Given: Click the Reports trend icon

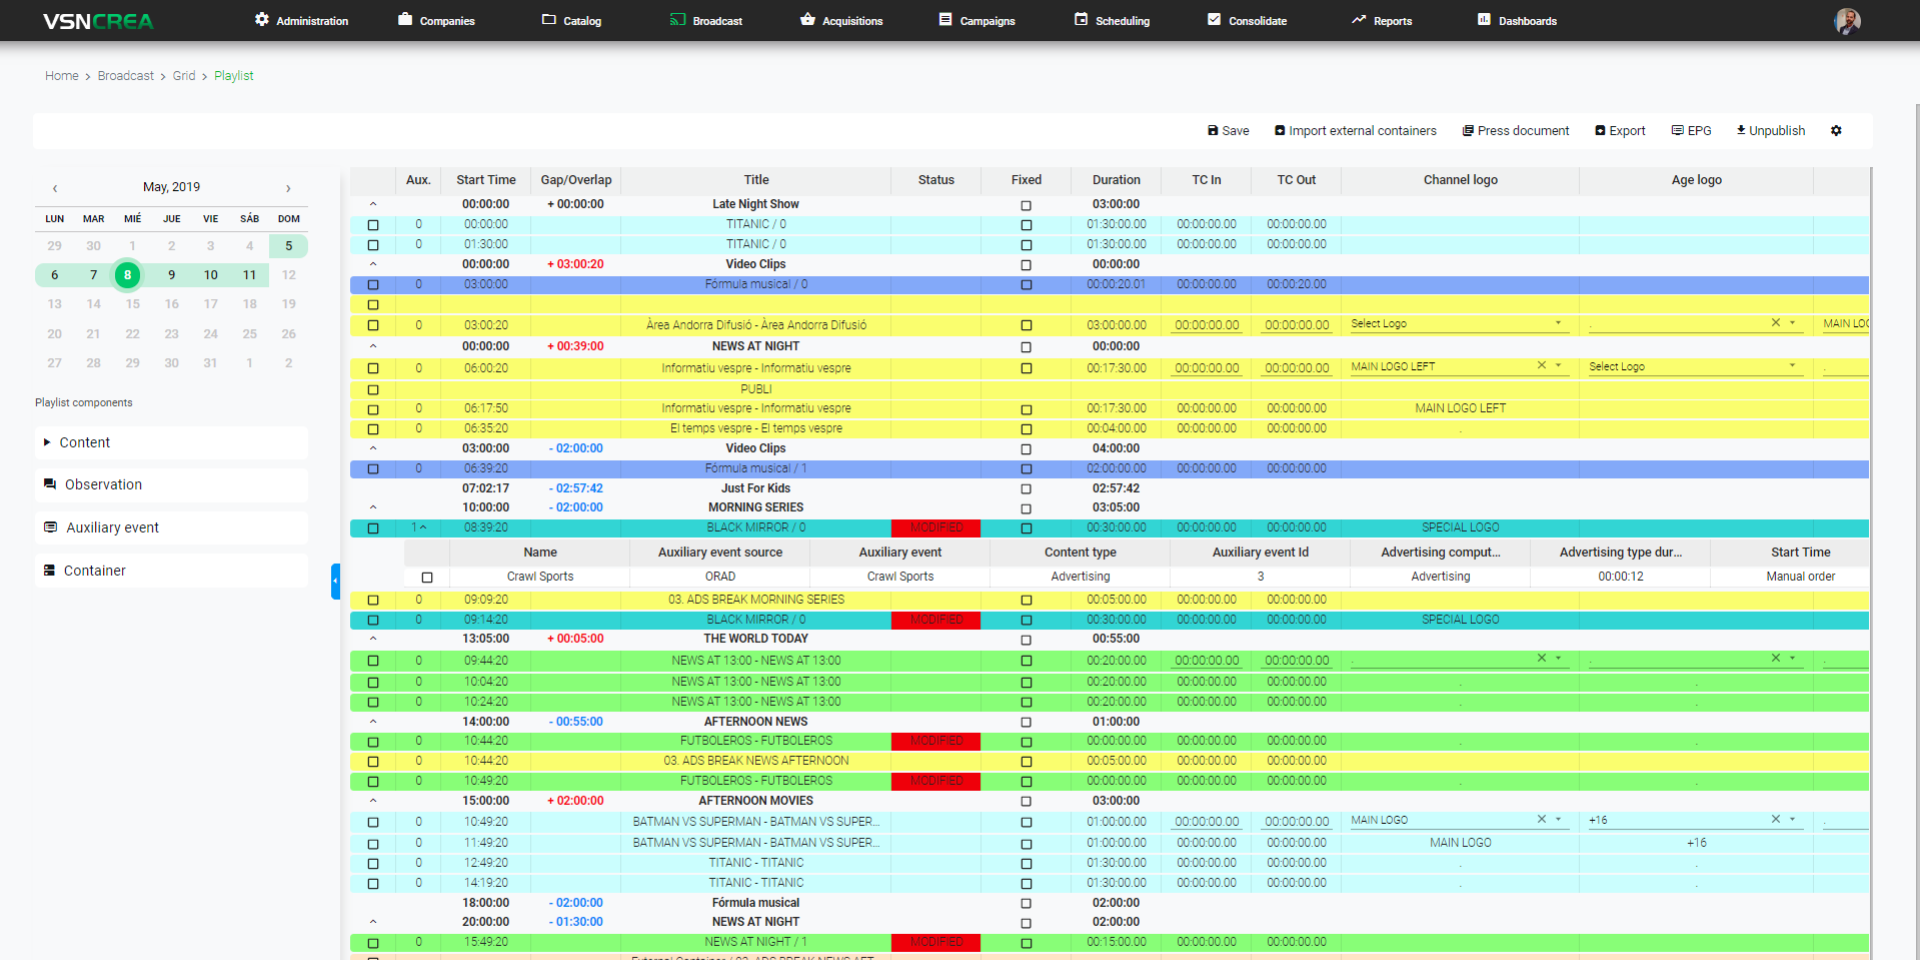Looking at the screenshot, I should tap(1358, 20).
